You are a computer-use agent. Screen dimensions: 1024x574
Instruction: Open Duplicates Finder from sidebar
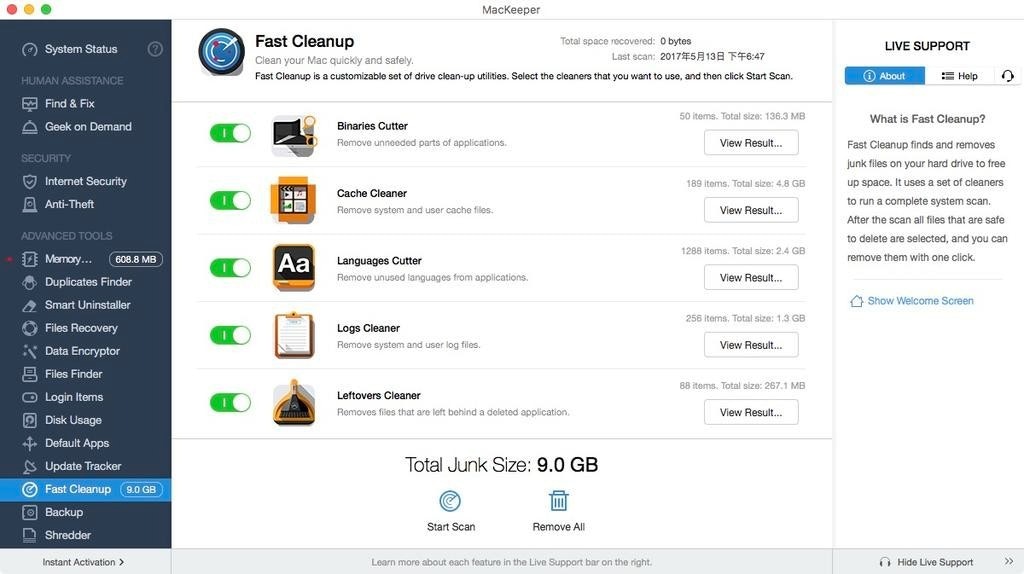click(x=86, y=282)
